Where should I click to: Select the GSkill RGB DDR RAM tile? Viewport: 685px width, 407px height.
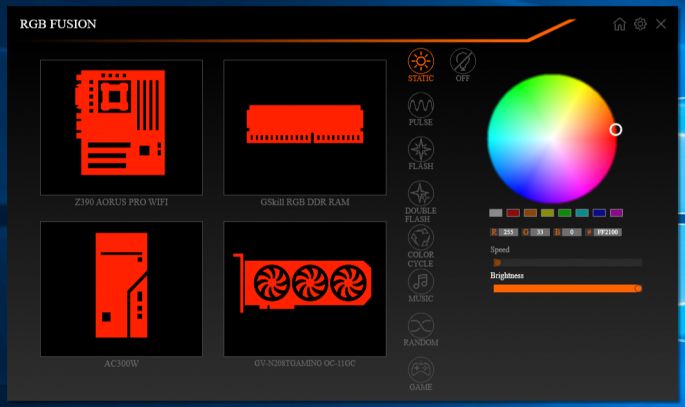click(x=304, y=127)
